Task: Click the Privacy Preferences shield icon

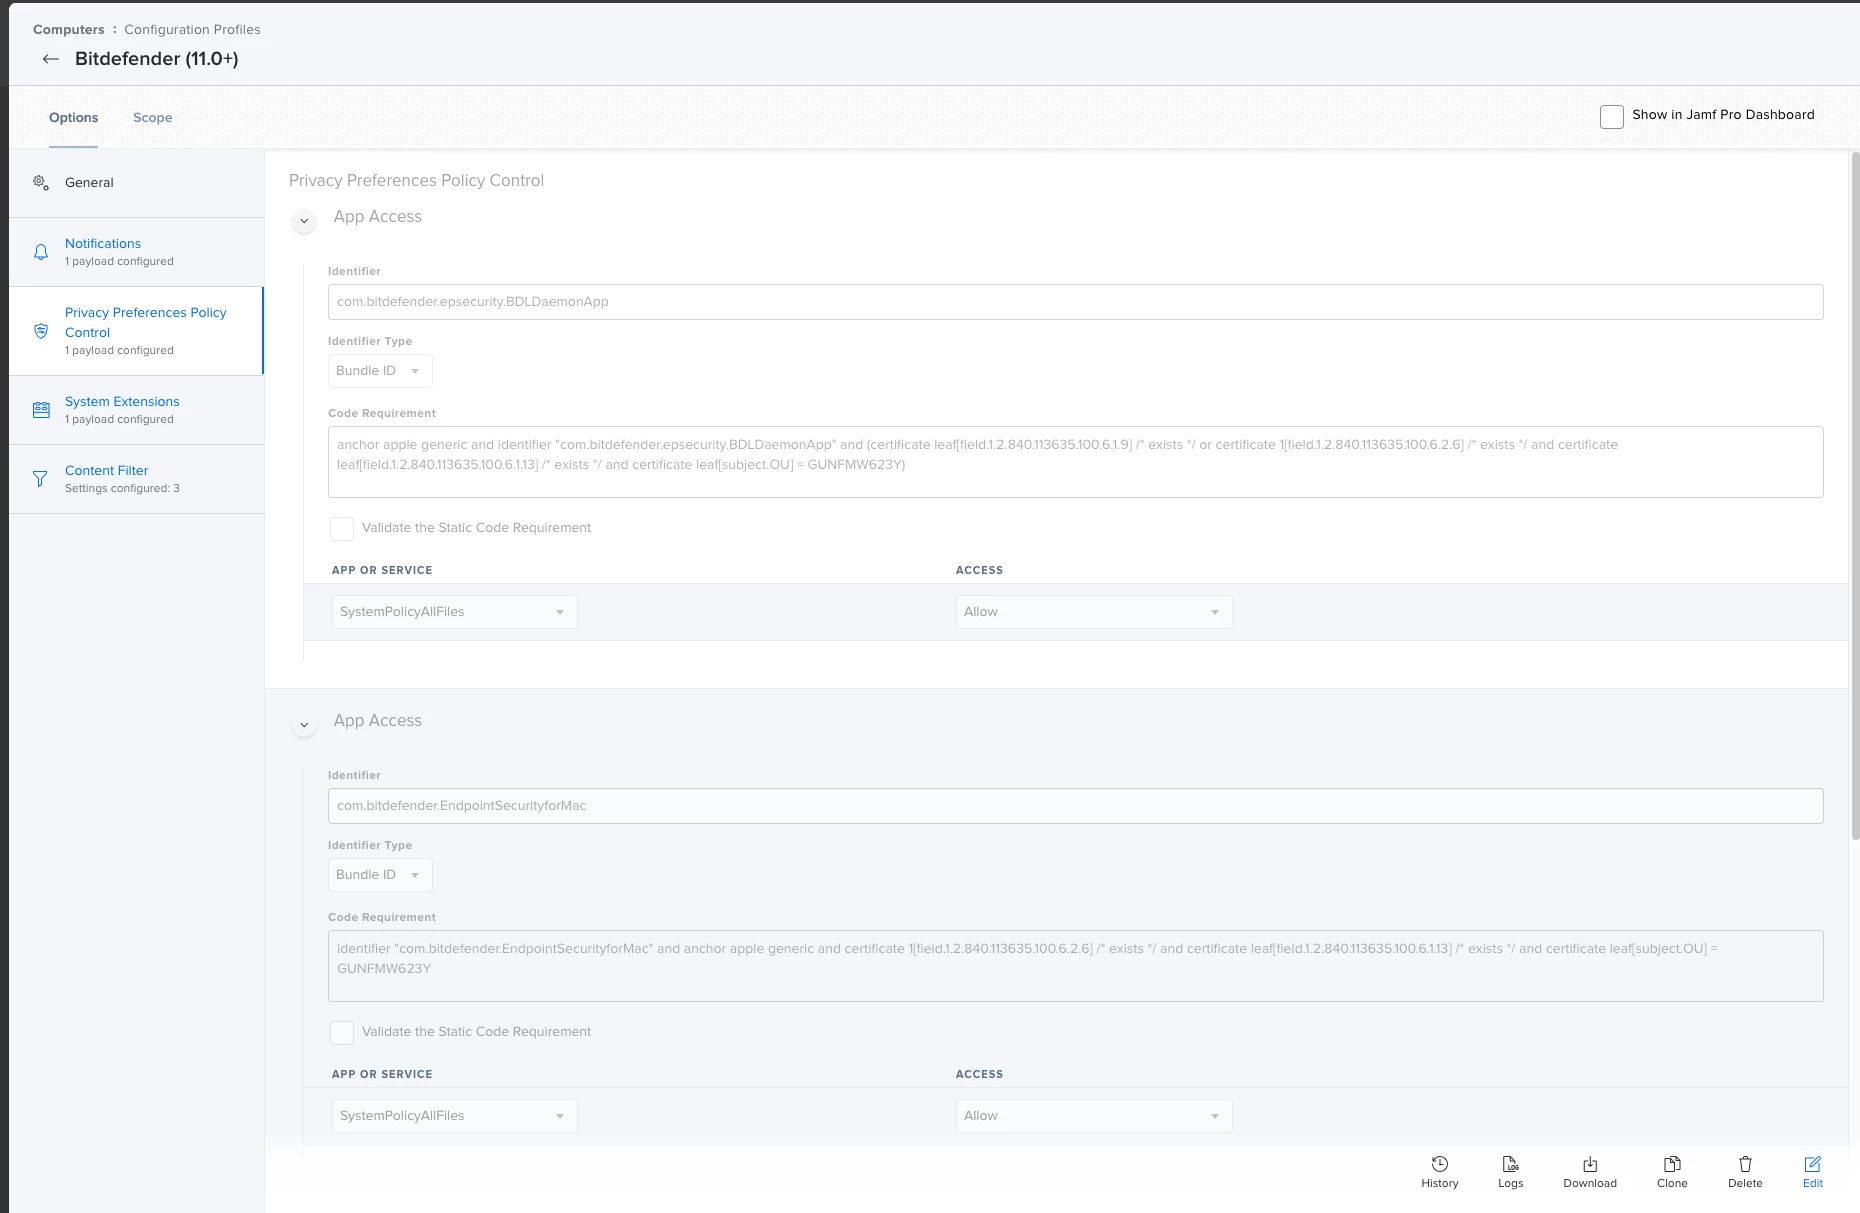Action: [41, 331]
